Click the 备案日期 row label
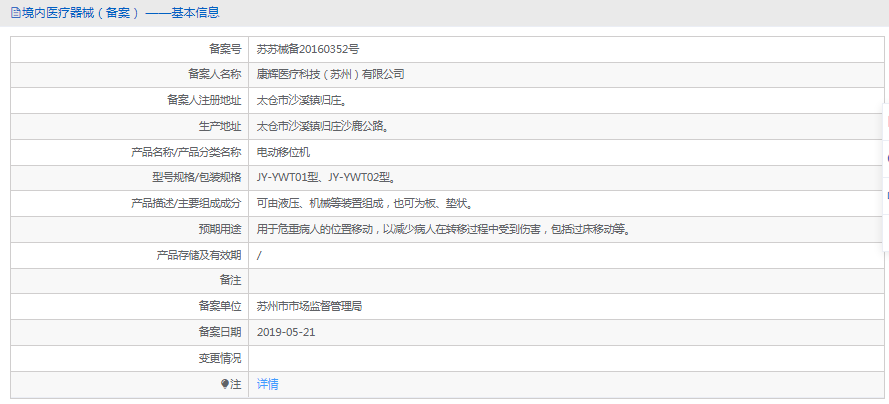The width and height of the screenshot is (889, 404). coord(220,332)
